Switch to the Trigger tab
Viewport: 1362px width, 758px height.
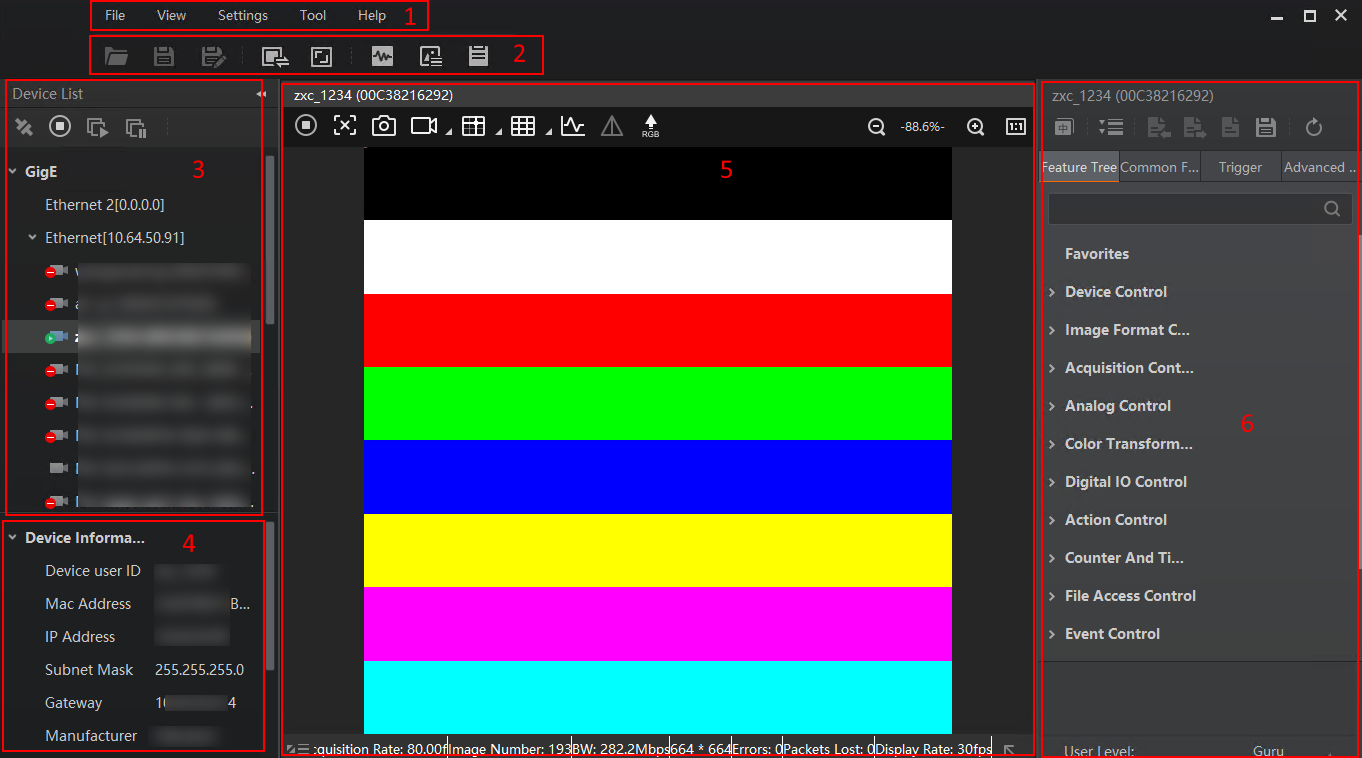(x=1240, y=168)
